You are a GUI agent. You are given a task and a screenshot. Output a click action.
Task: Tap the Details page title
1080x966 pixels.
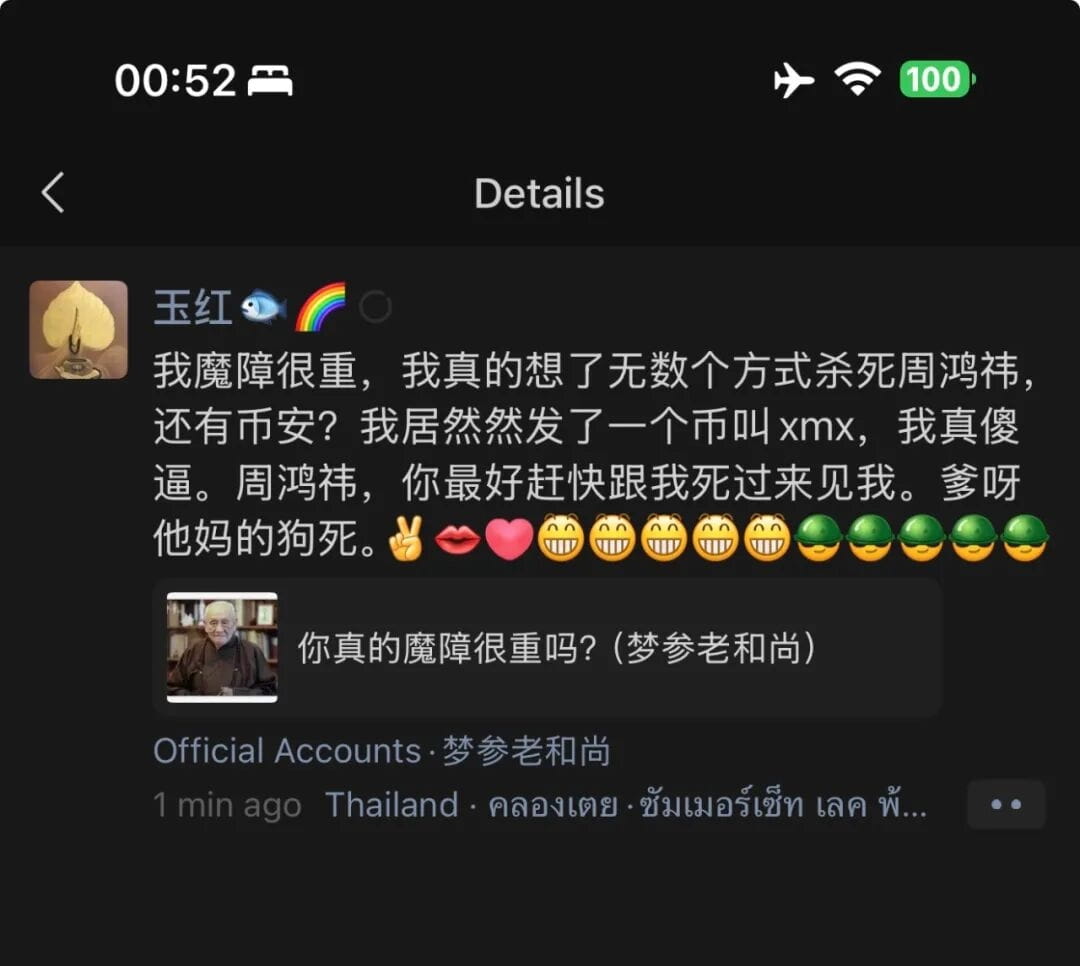(x=539, y=194)
